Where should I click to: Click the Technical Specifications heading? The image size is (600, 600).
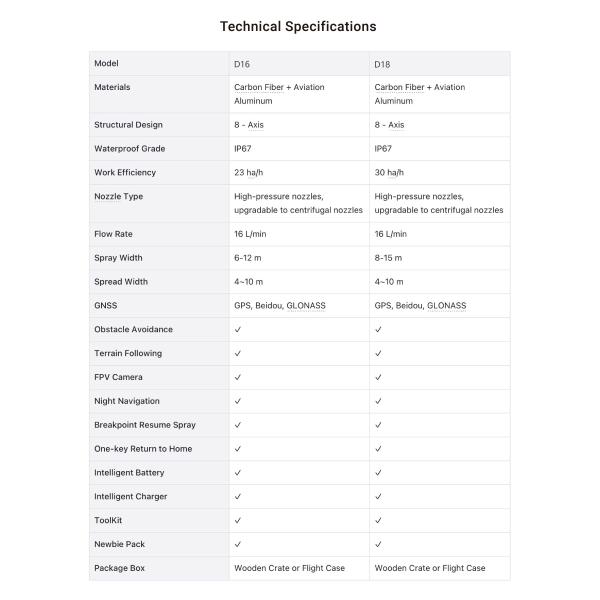tap(298, 26)
